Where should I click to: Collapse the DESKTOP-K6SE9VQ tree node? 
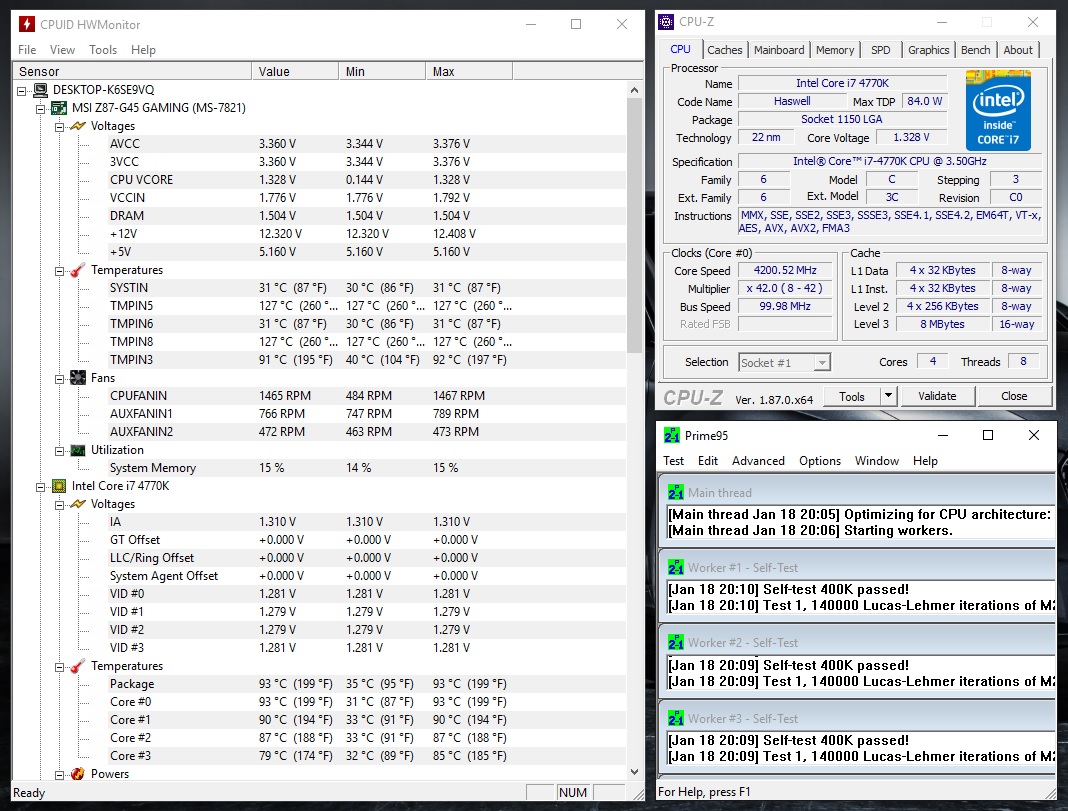click(22, 91)
